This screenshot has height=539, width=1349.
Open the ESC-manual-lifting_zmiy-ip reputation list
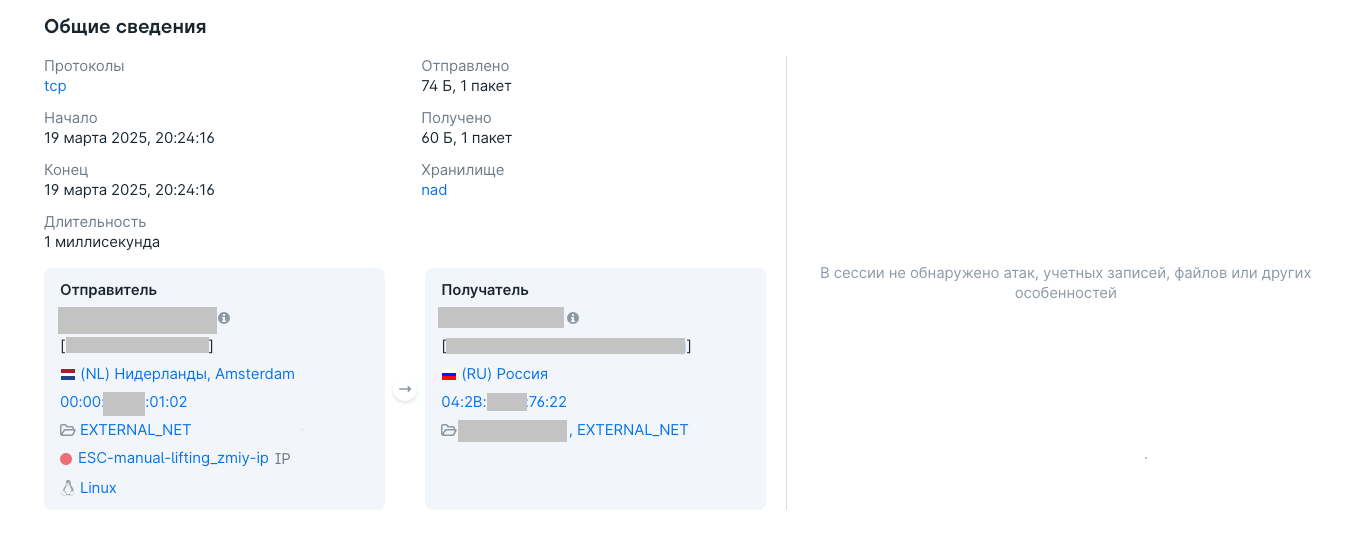click(173, 459)
